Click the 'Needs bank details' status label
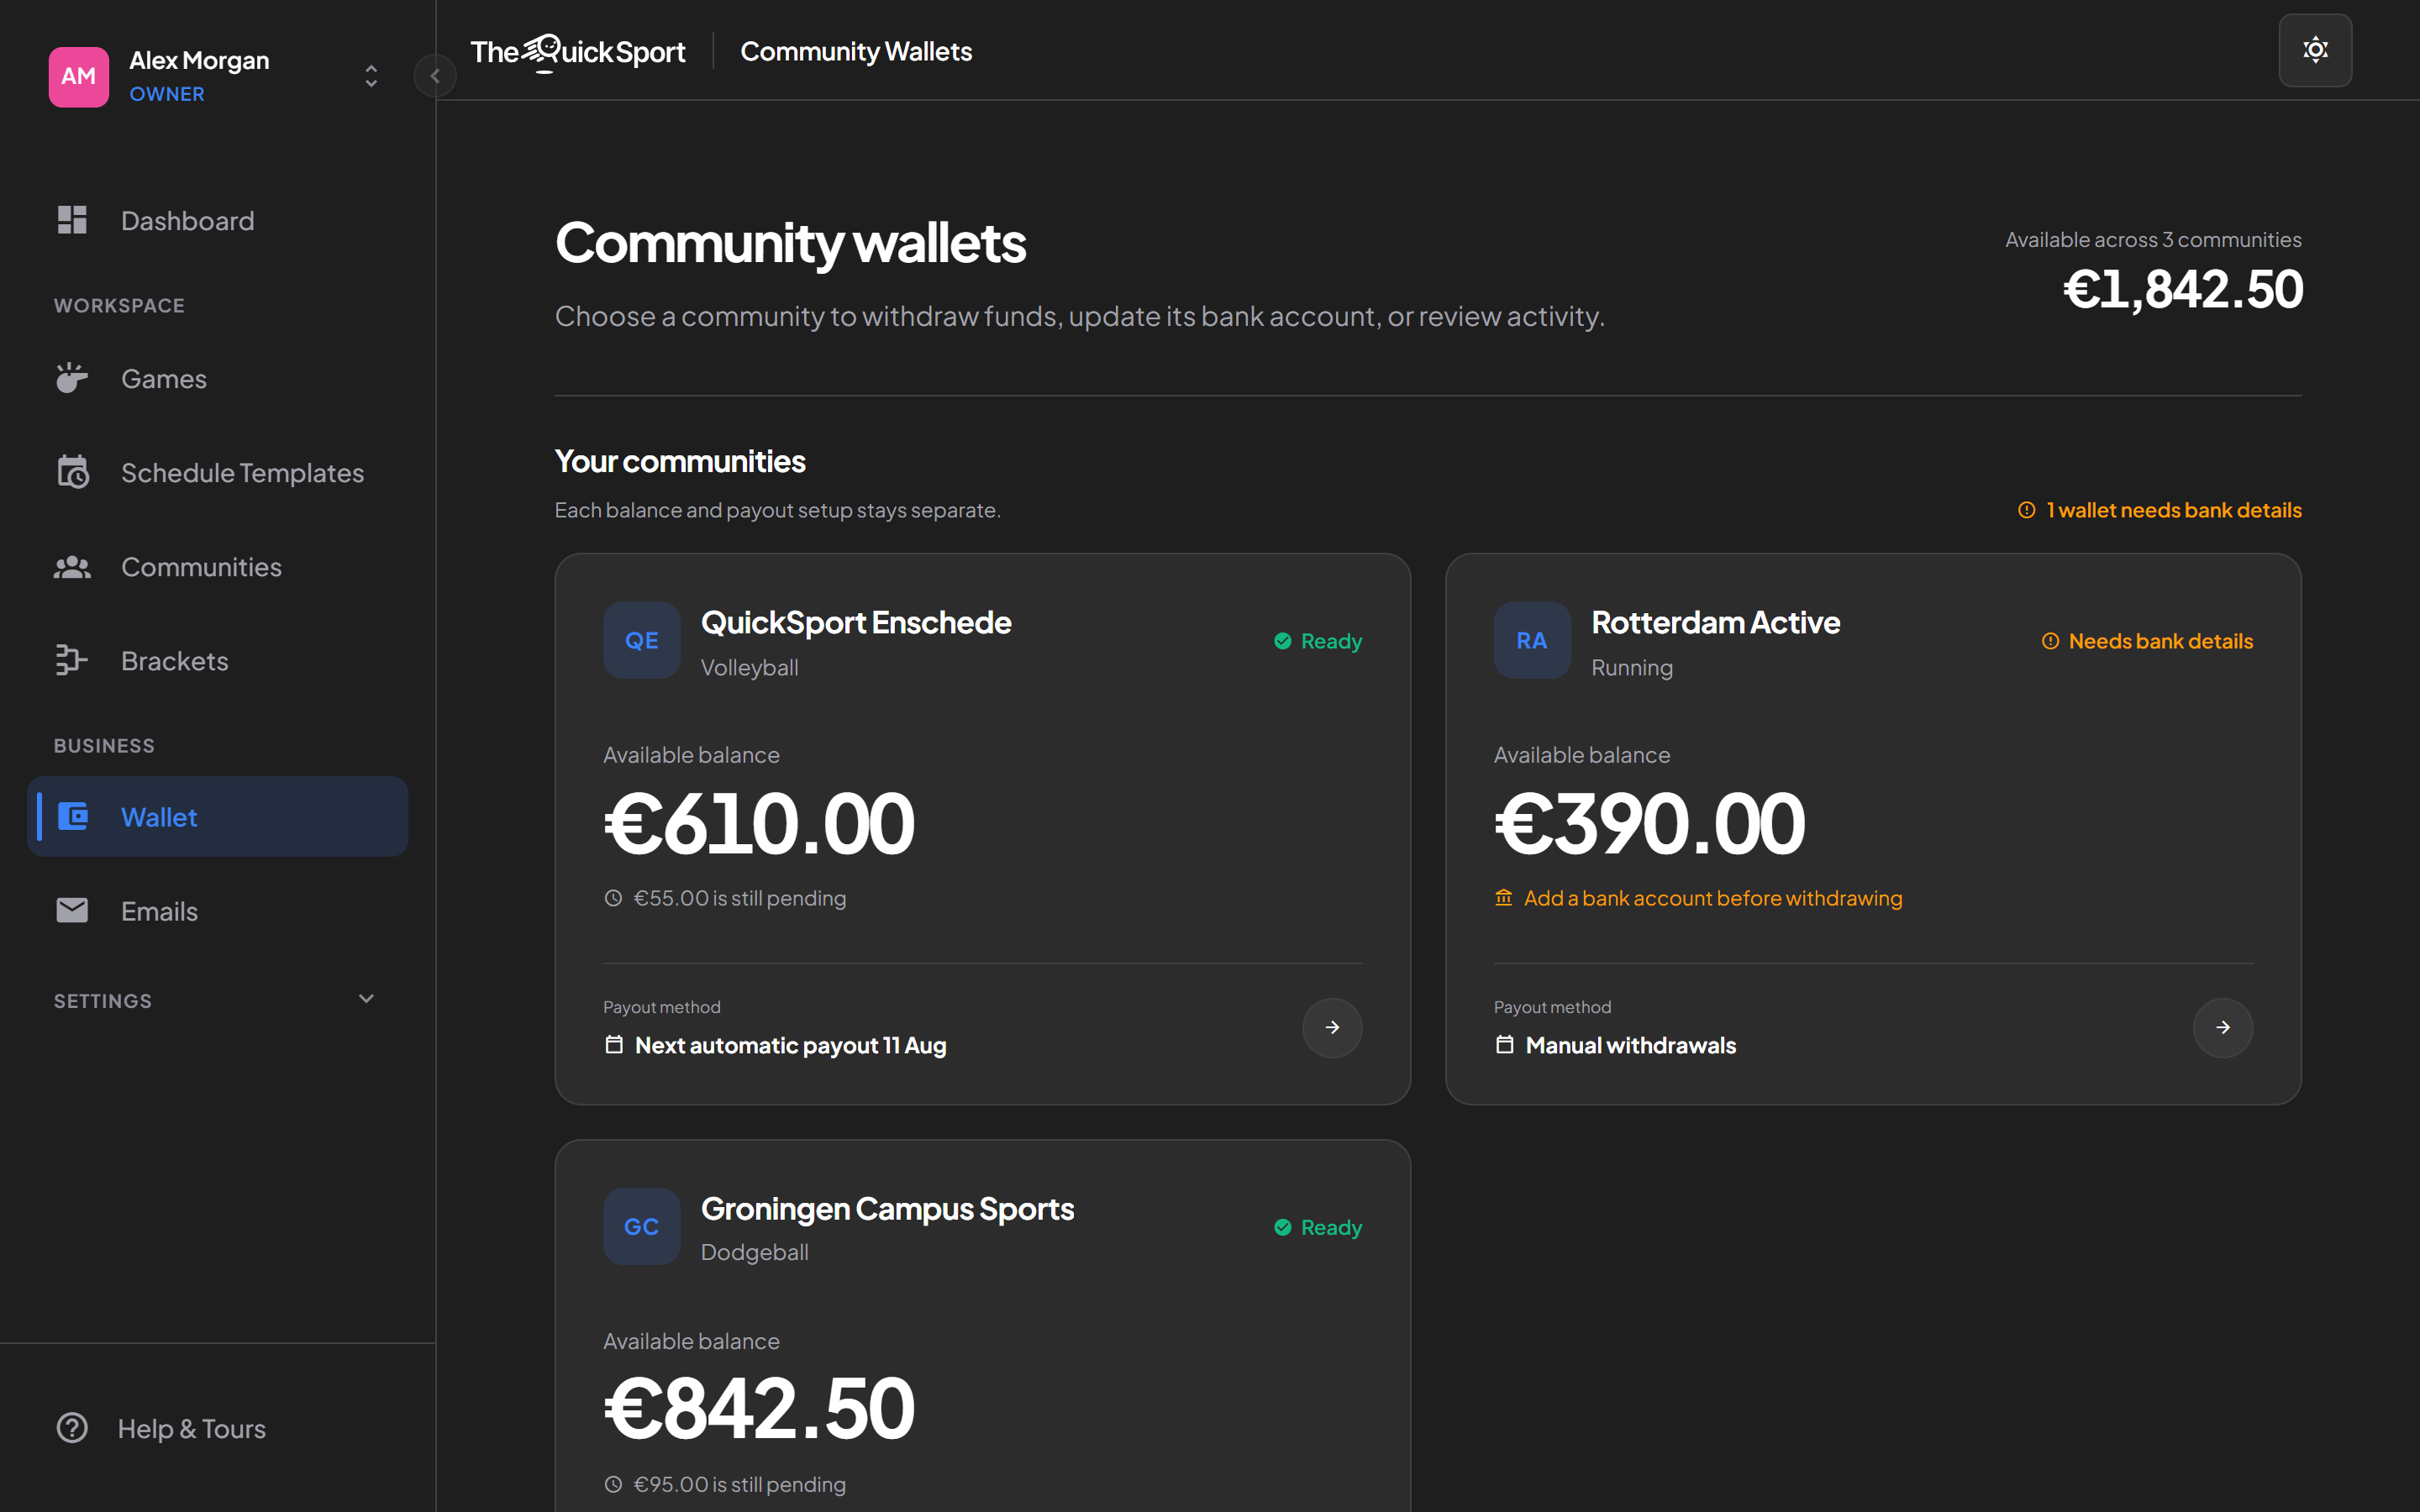Viewport: 2420px width, 1512px height. click(x=2160, y=641)
